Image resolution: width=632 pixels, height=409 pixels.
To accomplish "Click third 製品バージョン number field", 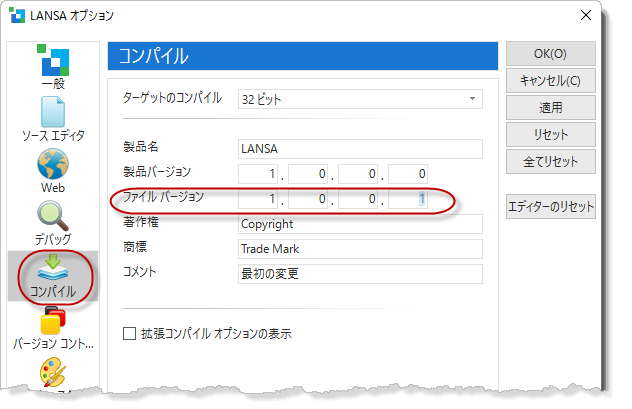I will coord(358,174).
